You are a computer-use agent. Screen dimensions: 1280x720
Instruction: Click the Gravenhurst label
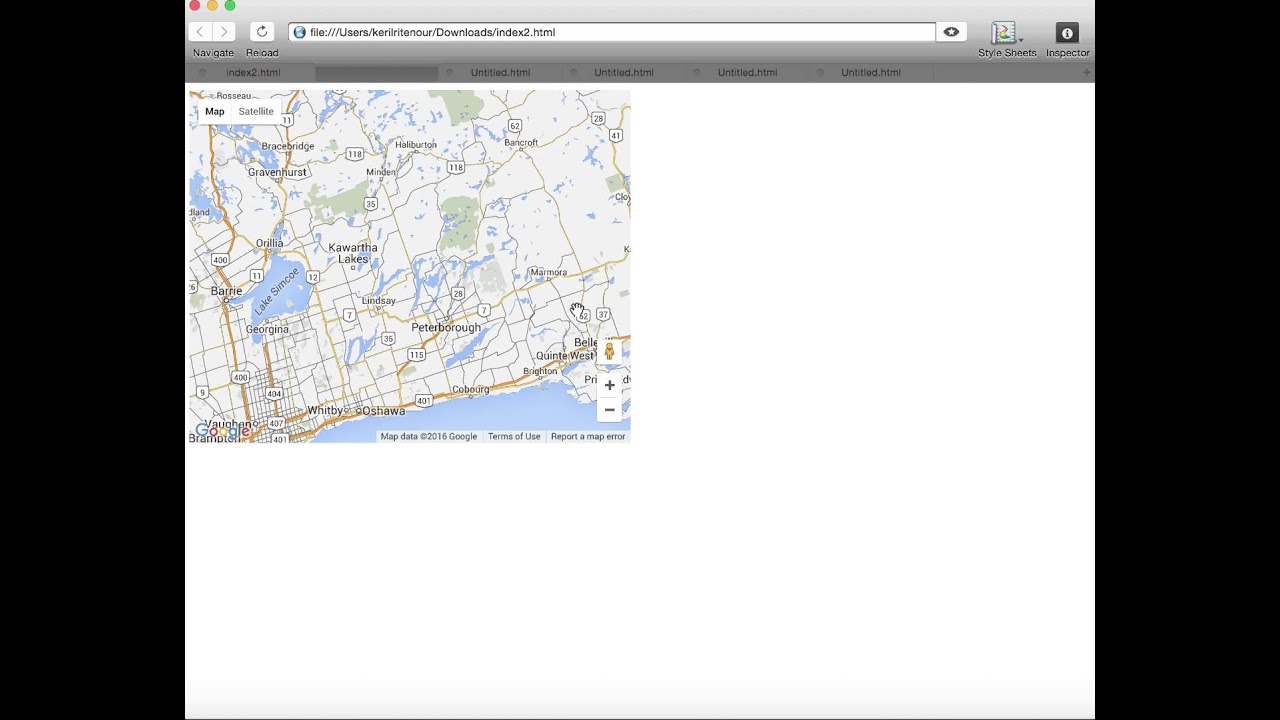(x=277, y=172)
